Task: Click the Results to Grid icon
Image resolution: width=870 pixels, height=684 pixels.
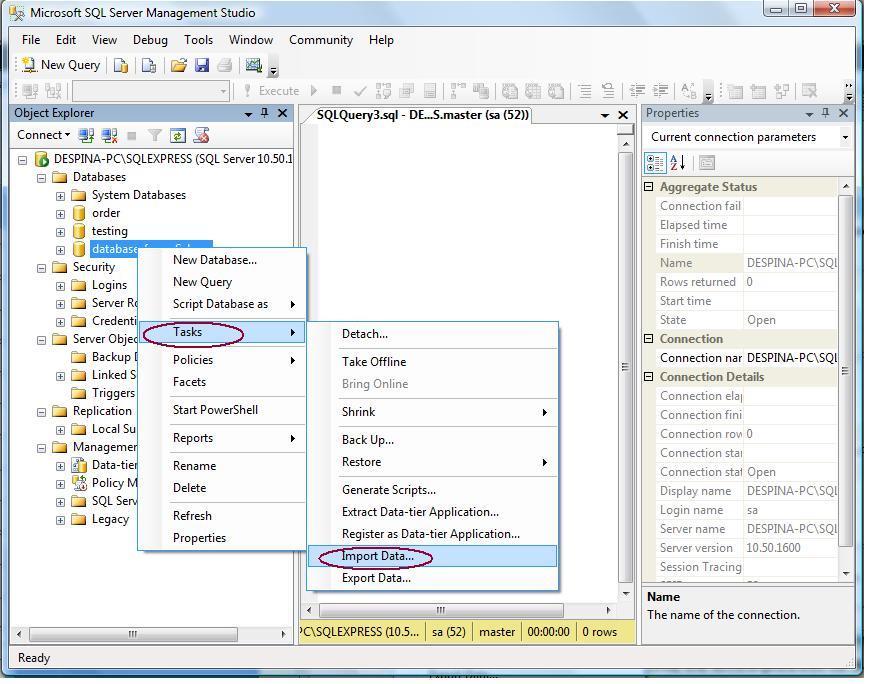Action: click(533, 90)
